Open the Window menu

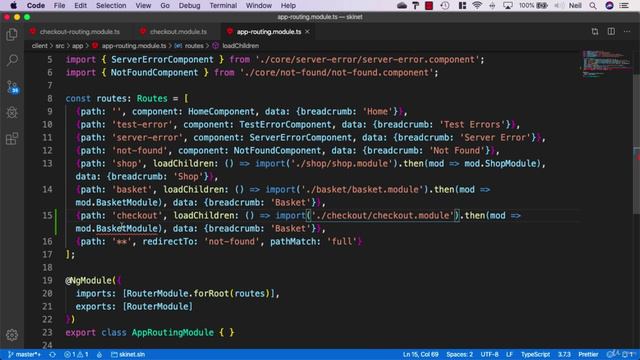pyautogui.click(x=258, y=5)
